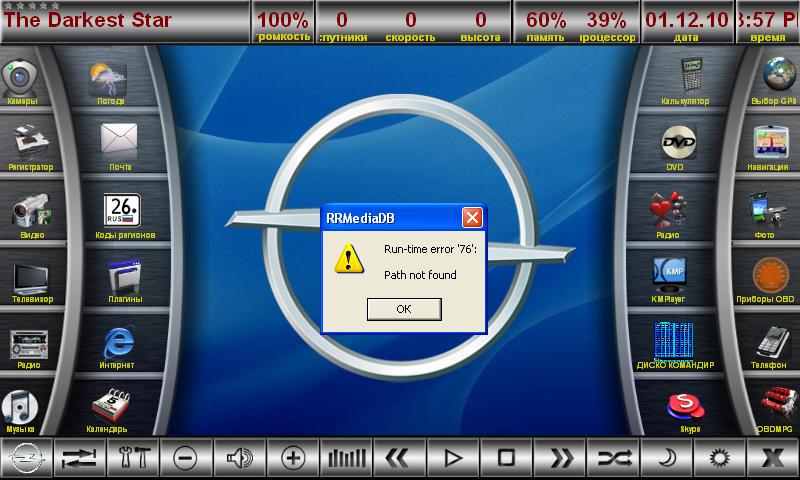Viewport: 800px width, 480px height.
Task: Launch the DVD disc icon
Action: pyautogui.click(x=679, y=142)
